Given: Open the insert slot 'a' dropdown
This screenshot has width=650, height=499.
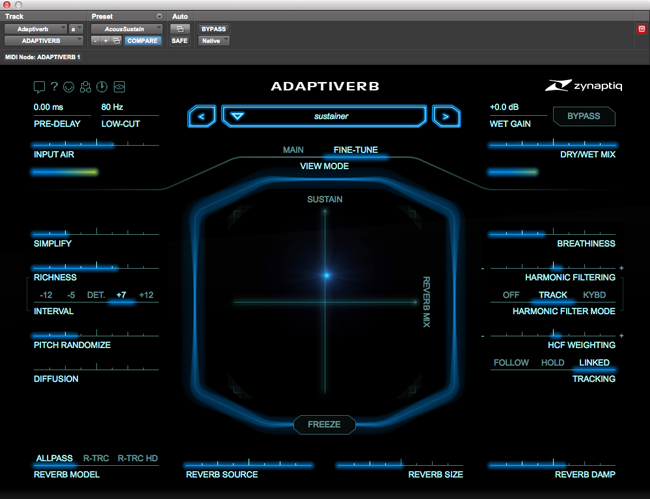Looking at the screenshot, I should pyautogui.click(x=76, y=29).
